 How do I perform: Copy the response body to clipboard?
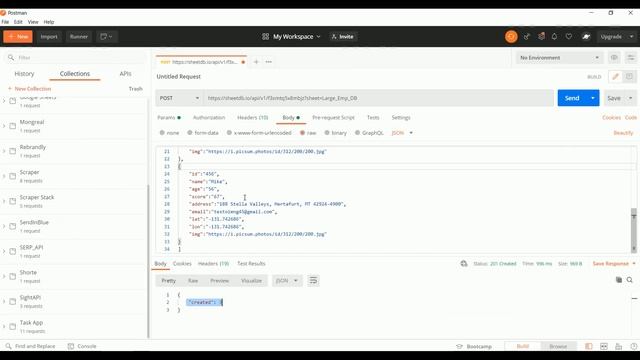pos(619,280)
